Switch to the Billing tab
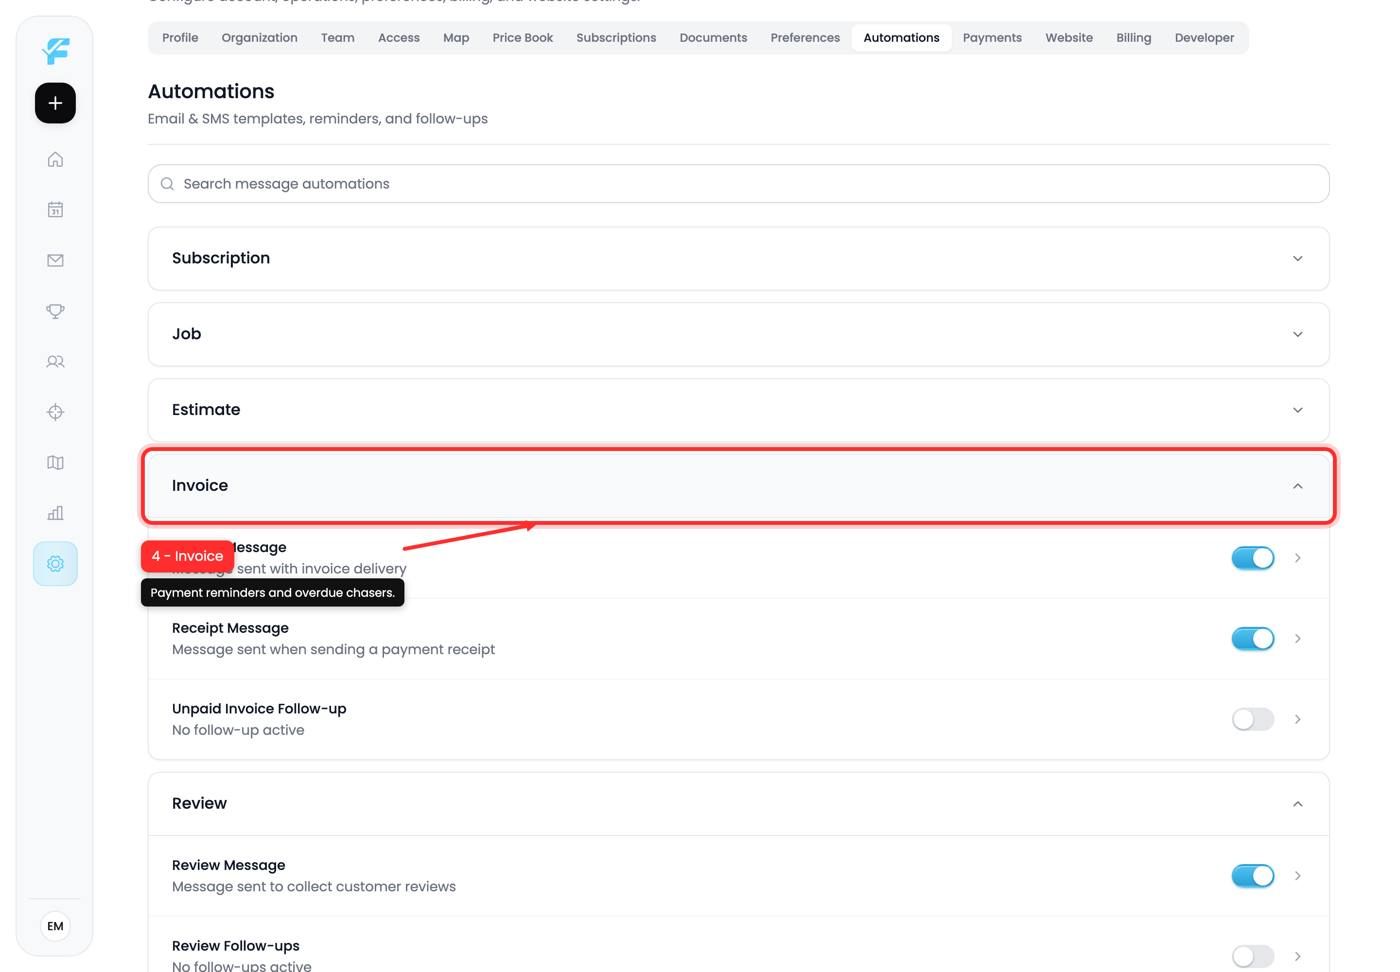Image resolution: width=1400 pixels, height=972 pixels. click(1133, 38)
